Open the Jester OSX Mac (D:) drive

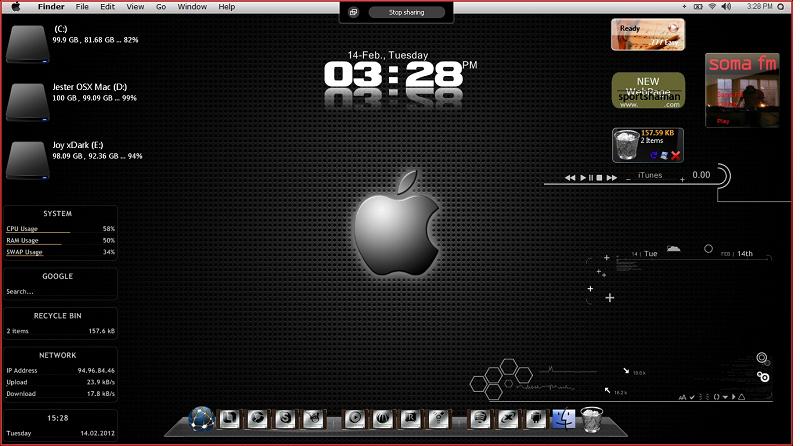tap(28, 103)
